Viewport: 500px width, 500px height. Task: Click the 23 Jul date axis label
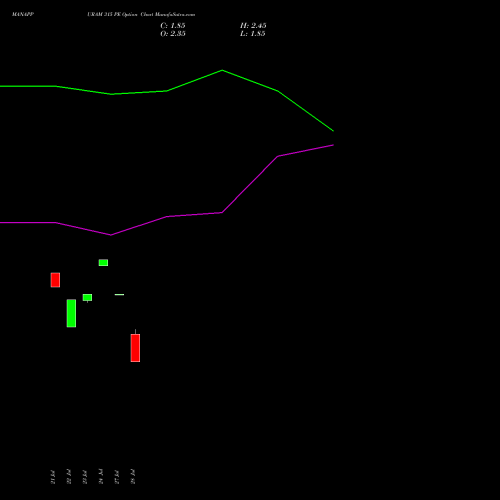coord(85,477)
